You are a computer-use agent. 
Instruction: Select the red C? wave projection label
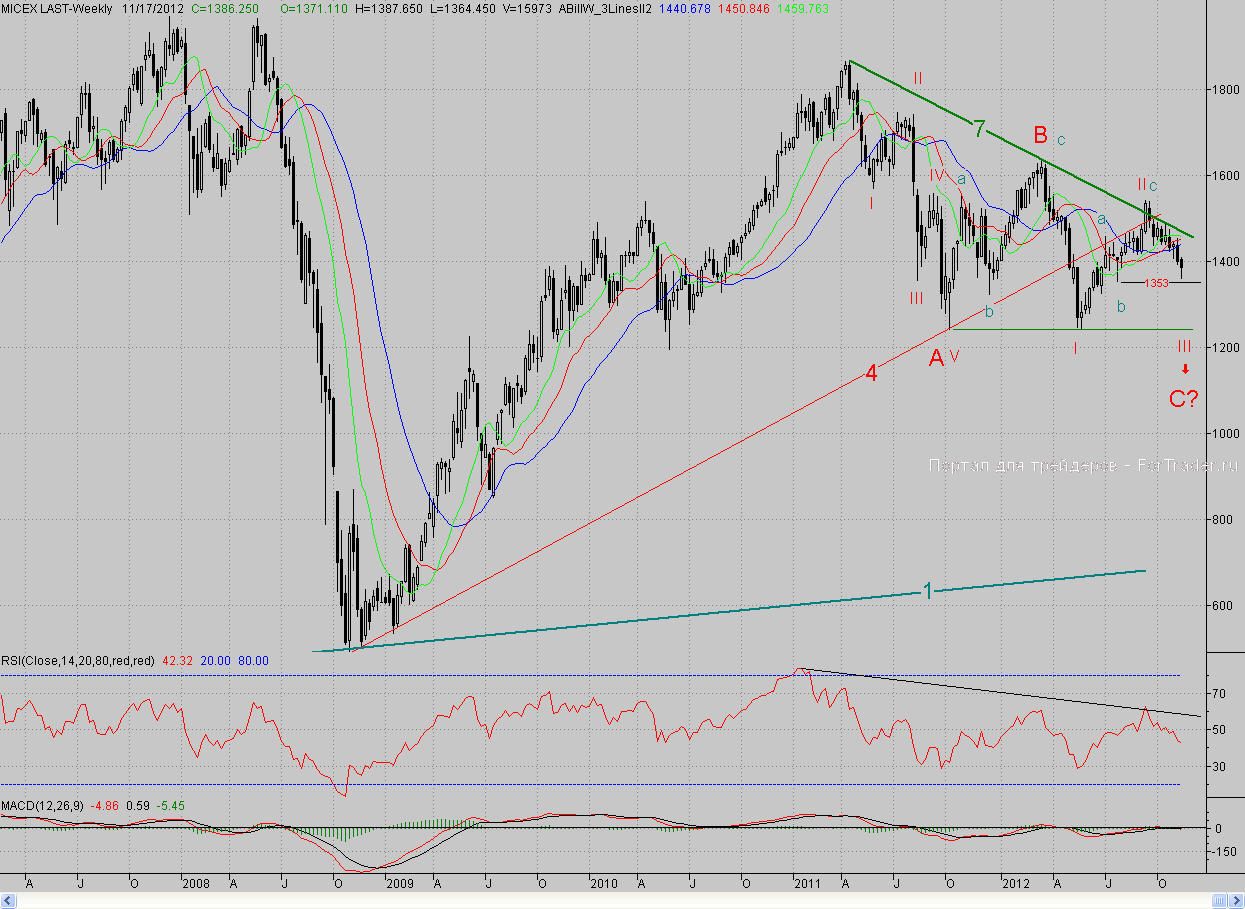coord(1184,399)
